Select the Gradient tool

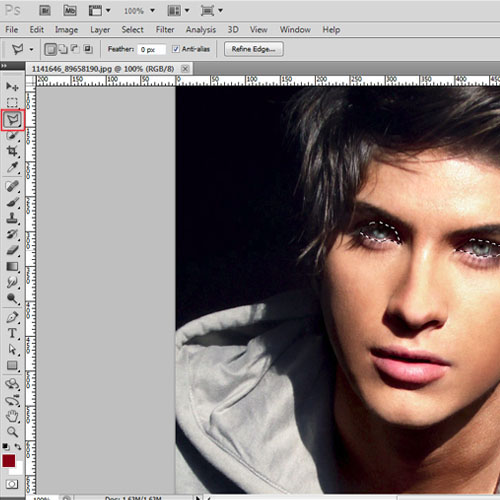click(x=12, y=266)
